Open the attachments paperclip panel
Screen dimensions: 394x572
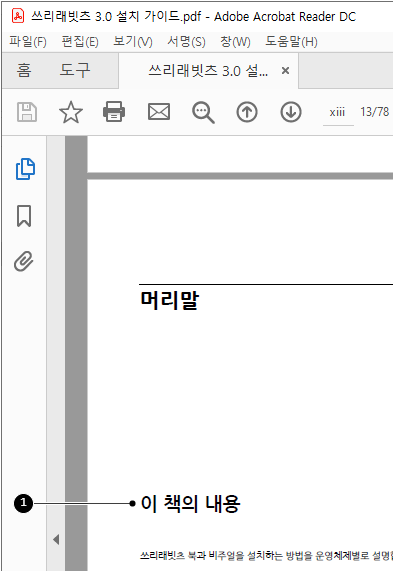click(24, 261)
